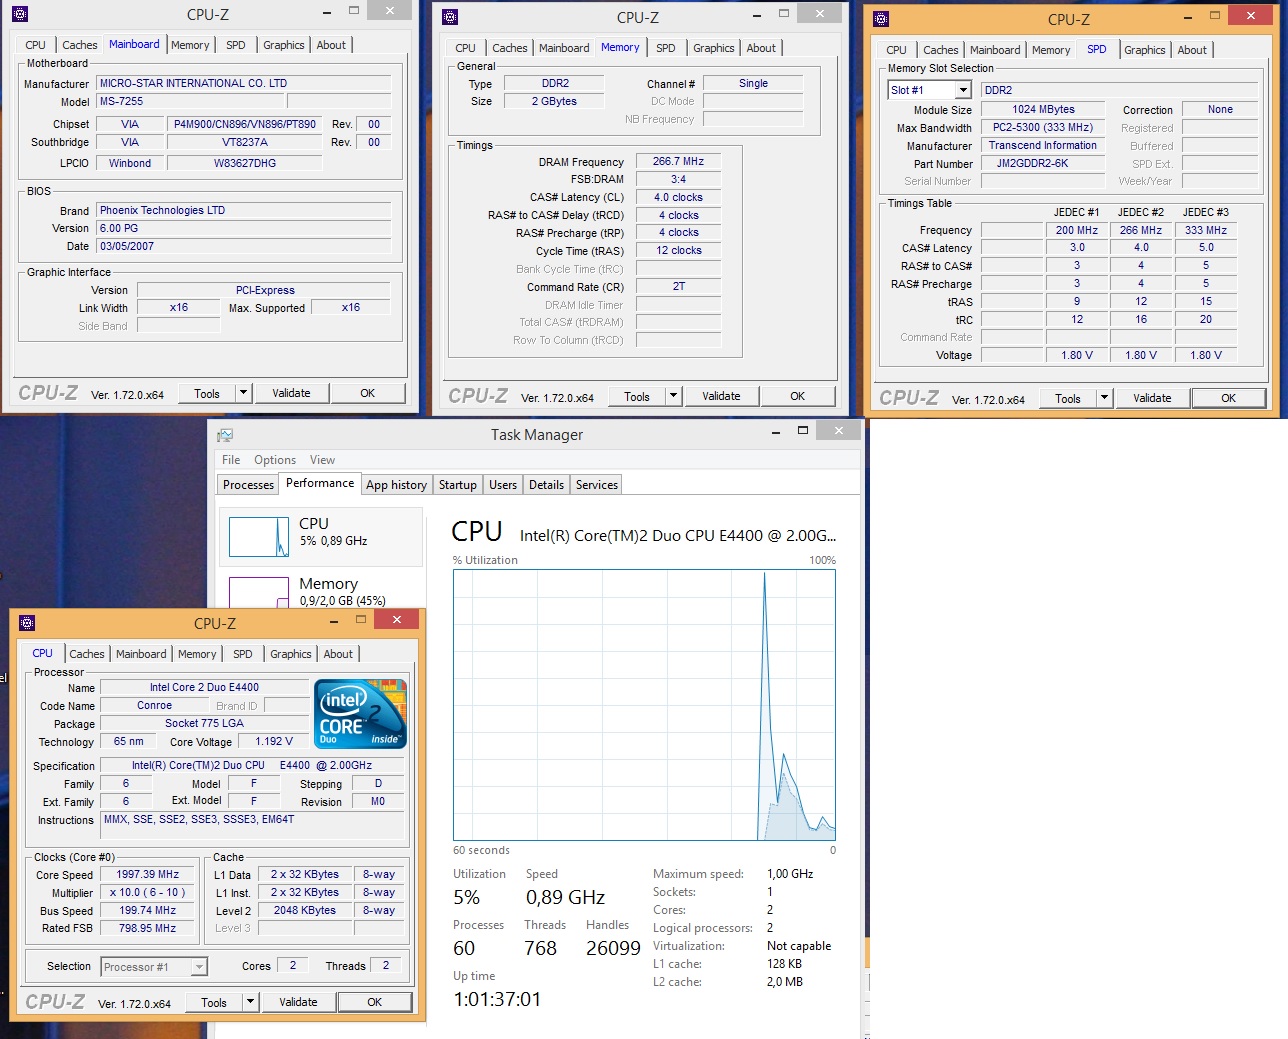The width and height of the screenshot is (1288, 1039).
Task: Click OK in CPU tab window
Action: coord(374,1002)
